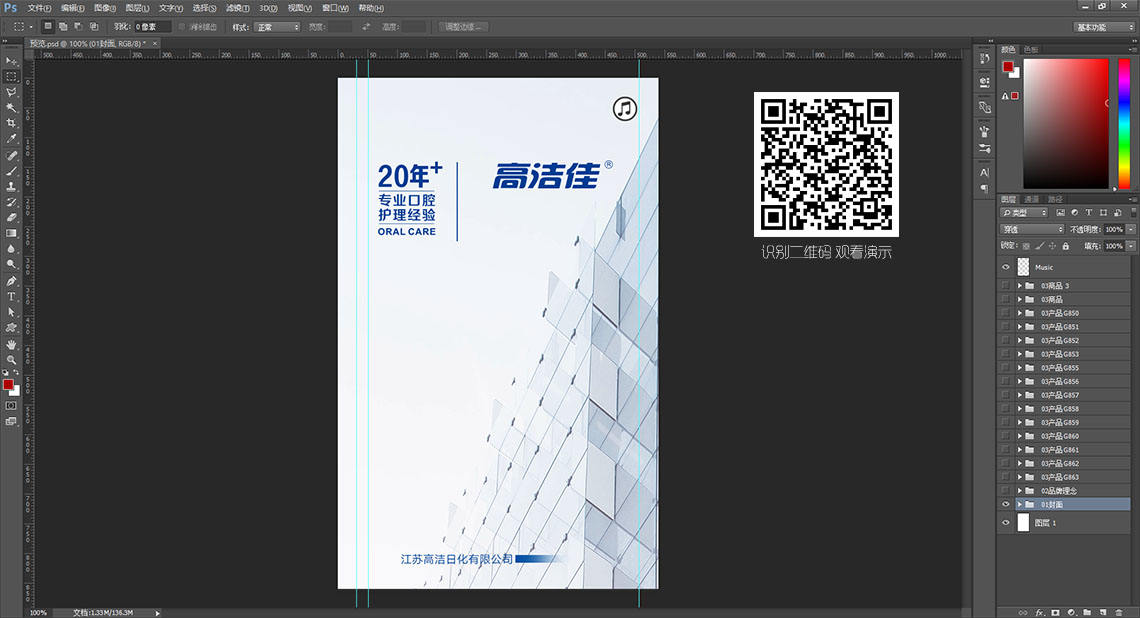Open the 基本功能 workspace dropdown
Screen dimensions: 1140x618
point(1104,27)
